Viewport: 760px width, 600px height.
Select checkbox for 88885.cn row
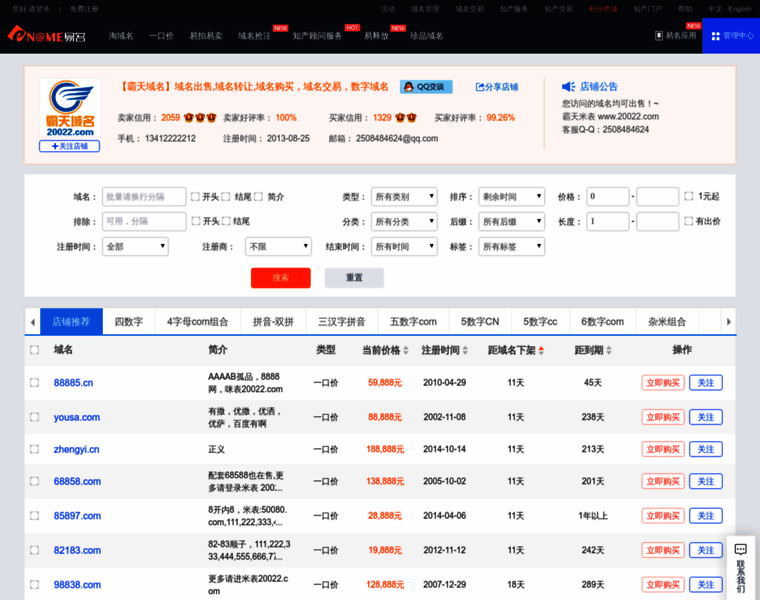[35, 383]
